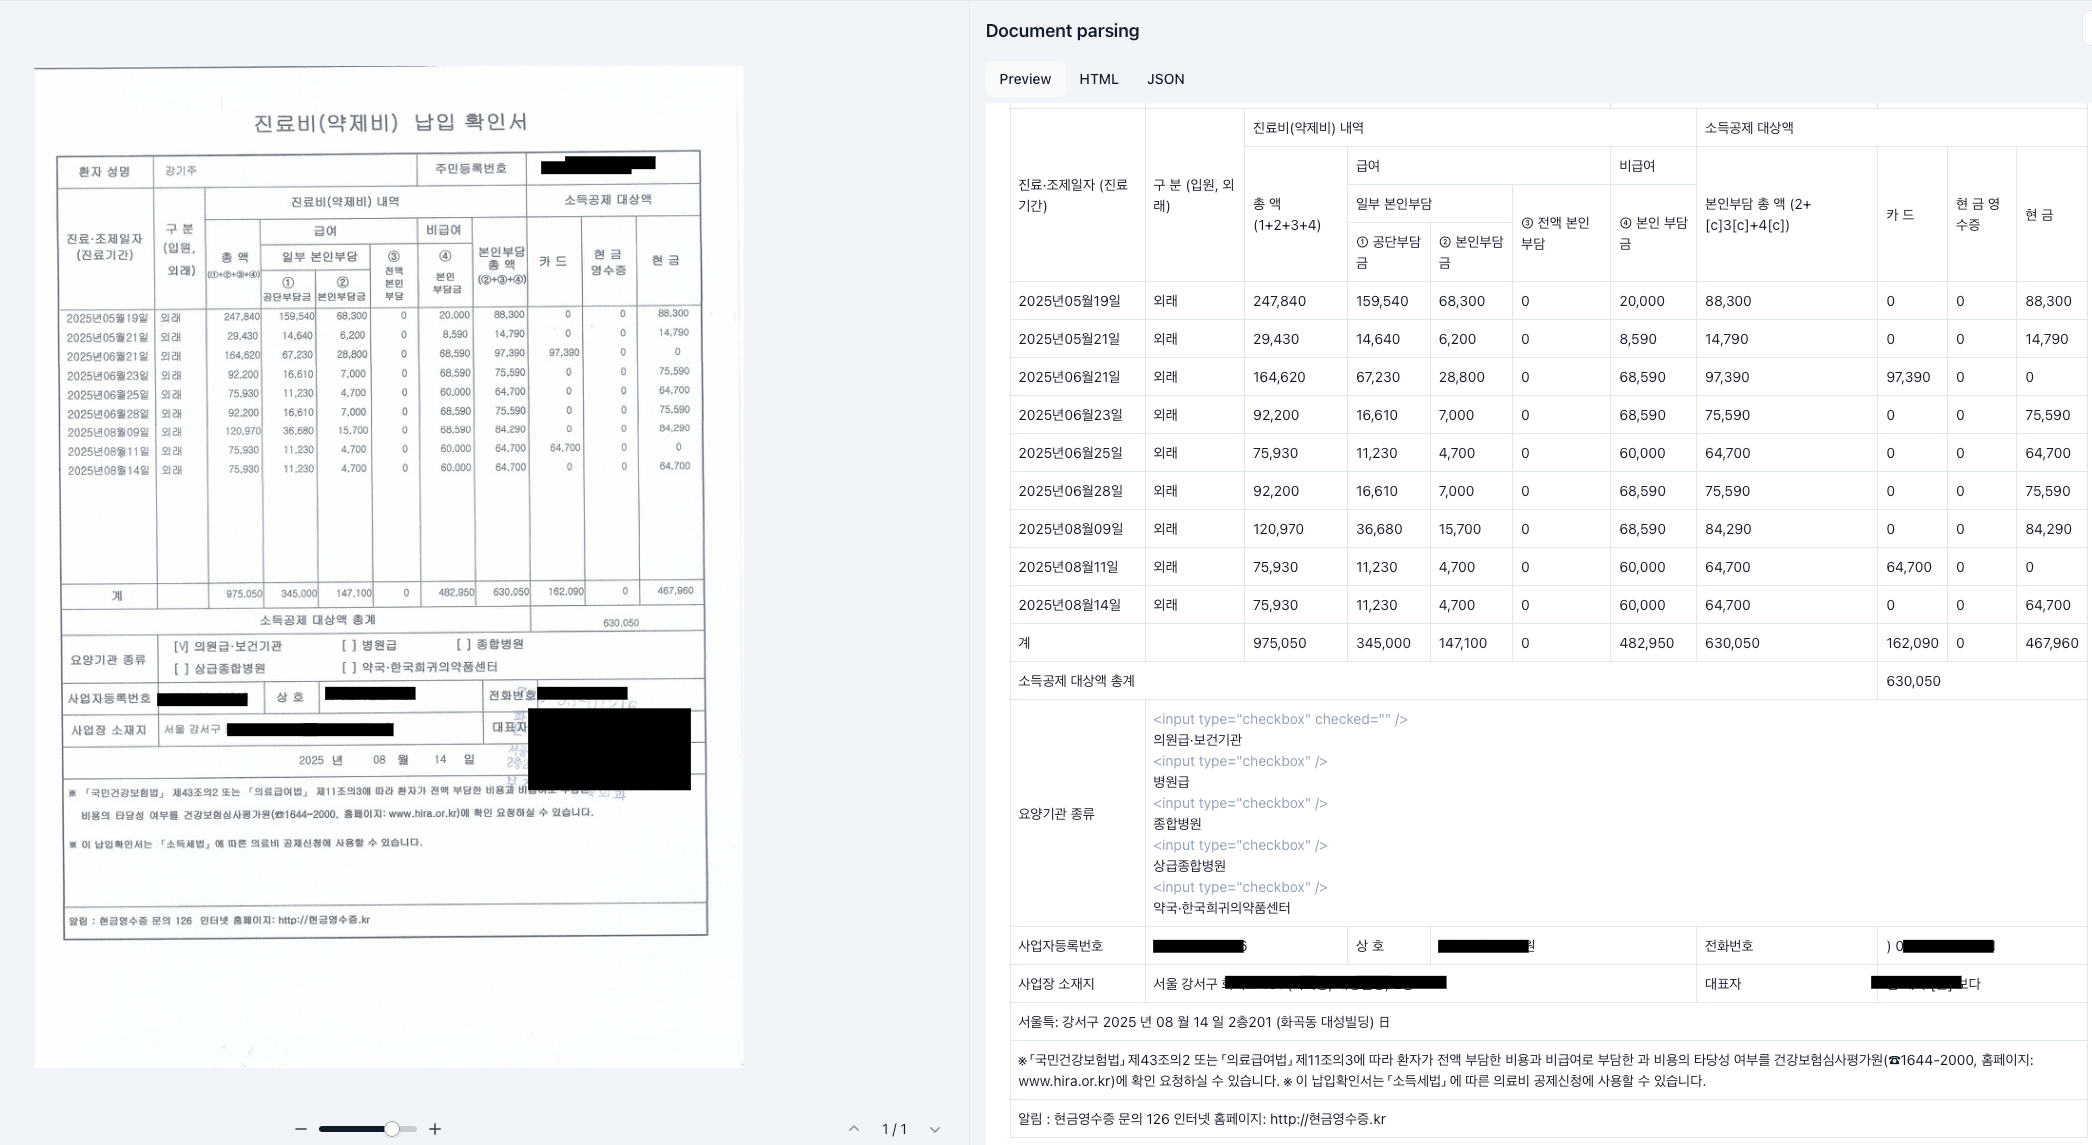Go to previous page with up chevron

pos(853,1129)
